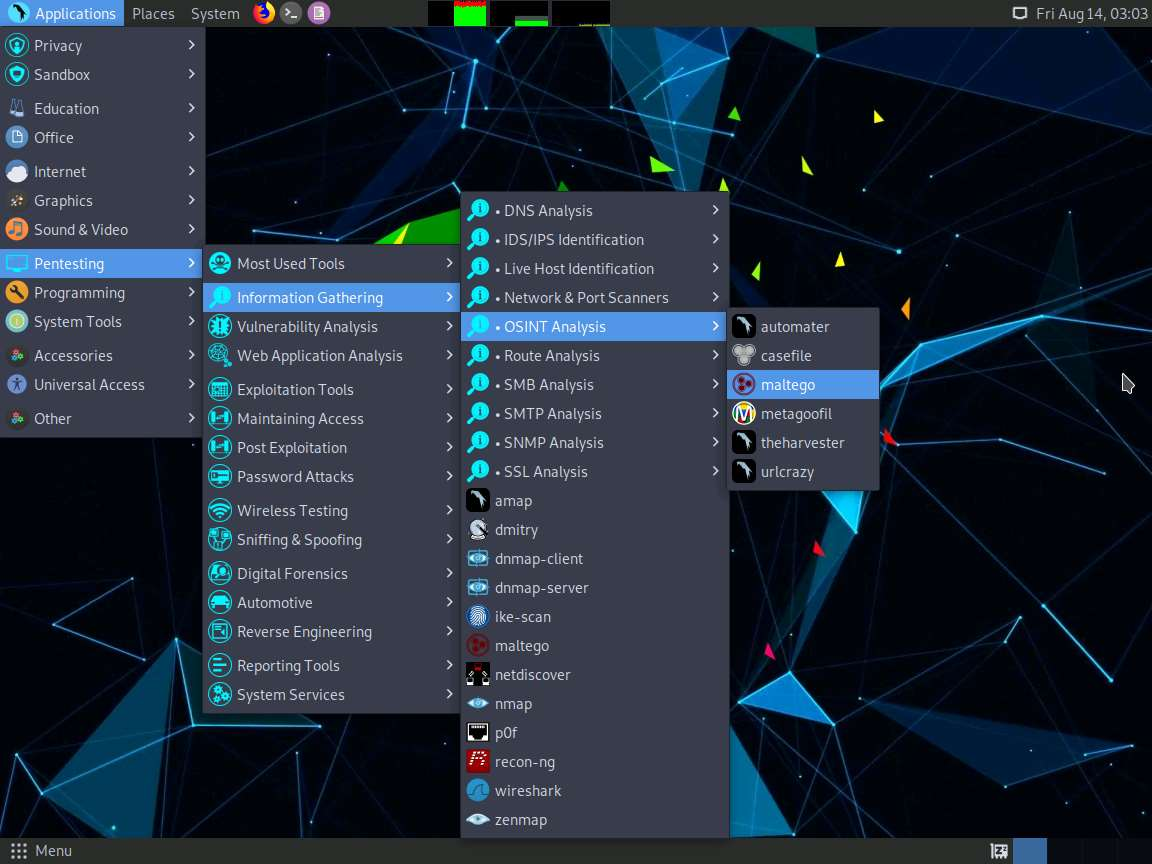
Task: Open urlcrazy tool
Action: [x=803, y=472]
